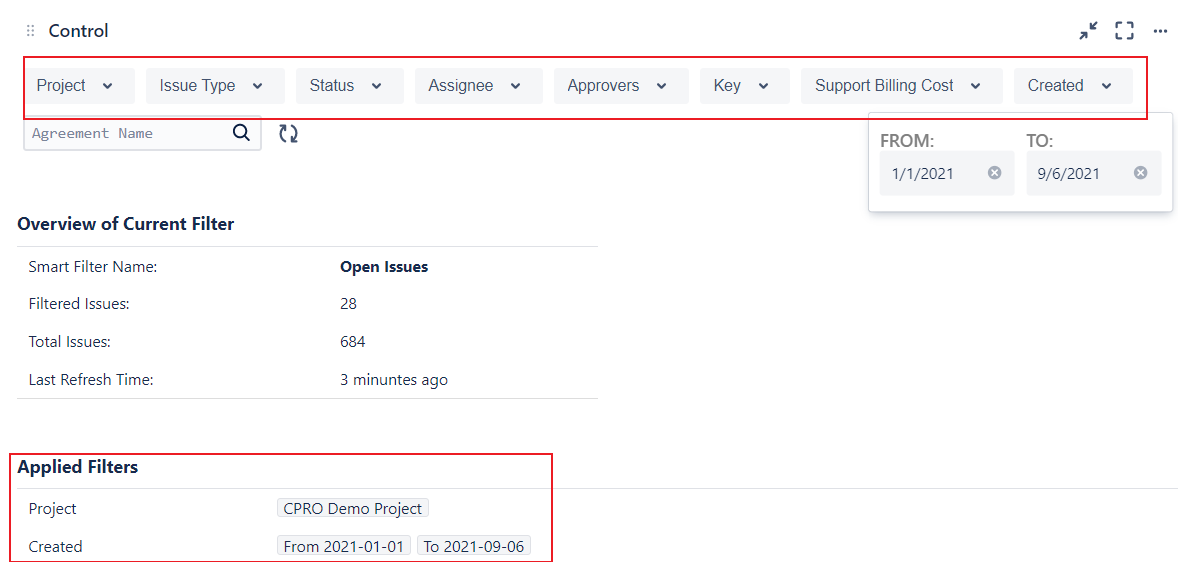The width and height of the screenshot is (1193, 562).
Task: Open the Key filter dropdown
Action: click(x=745, y=86)
